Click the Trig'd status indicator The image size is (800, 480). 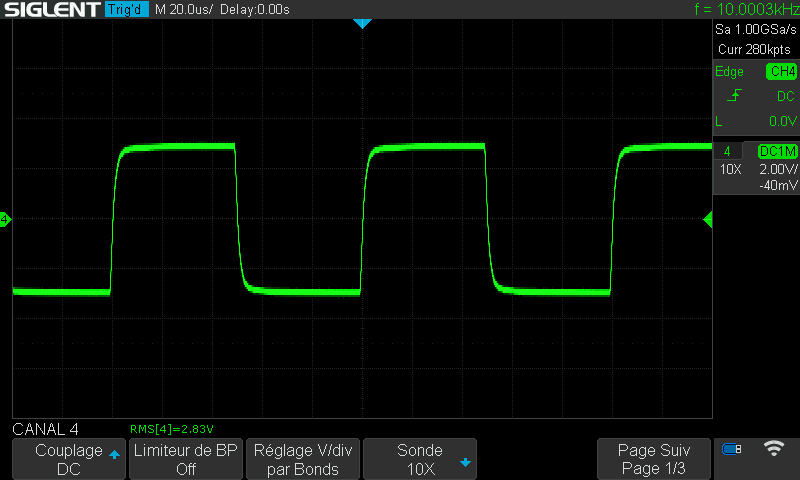pyautogui.click(x=125, y=10)
